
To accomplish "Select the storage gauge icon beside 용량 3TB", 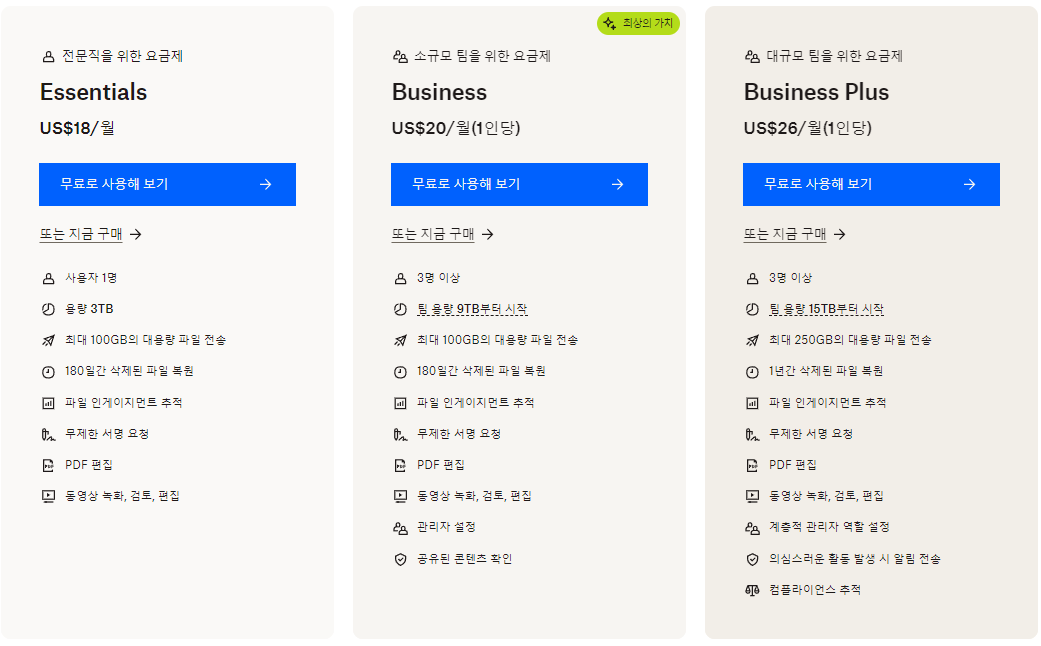I will pyautogui.click(x=47, y=308).
